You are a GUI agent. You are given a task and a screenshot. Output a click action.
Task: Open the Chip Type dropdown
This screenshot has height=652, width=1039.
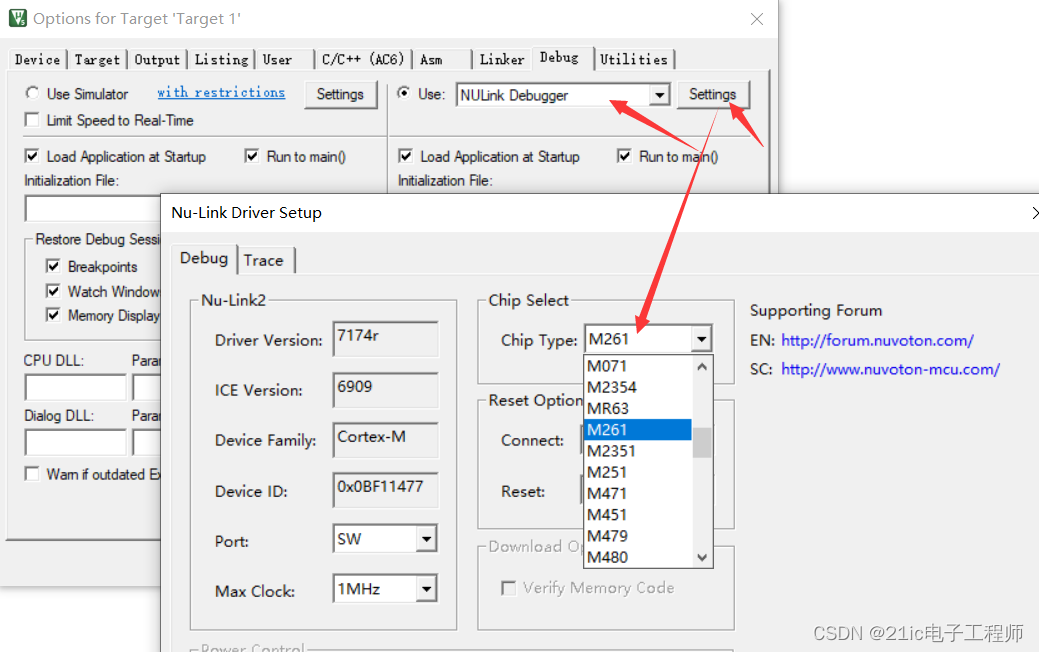tap(700, 339)
